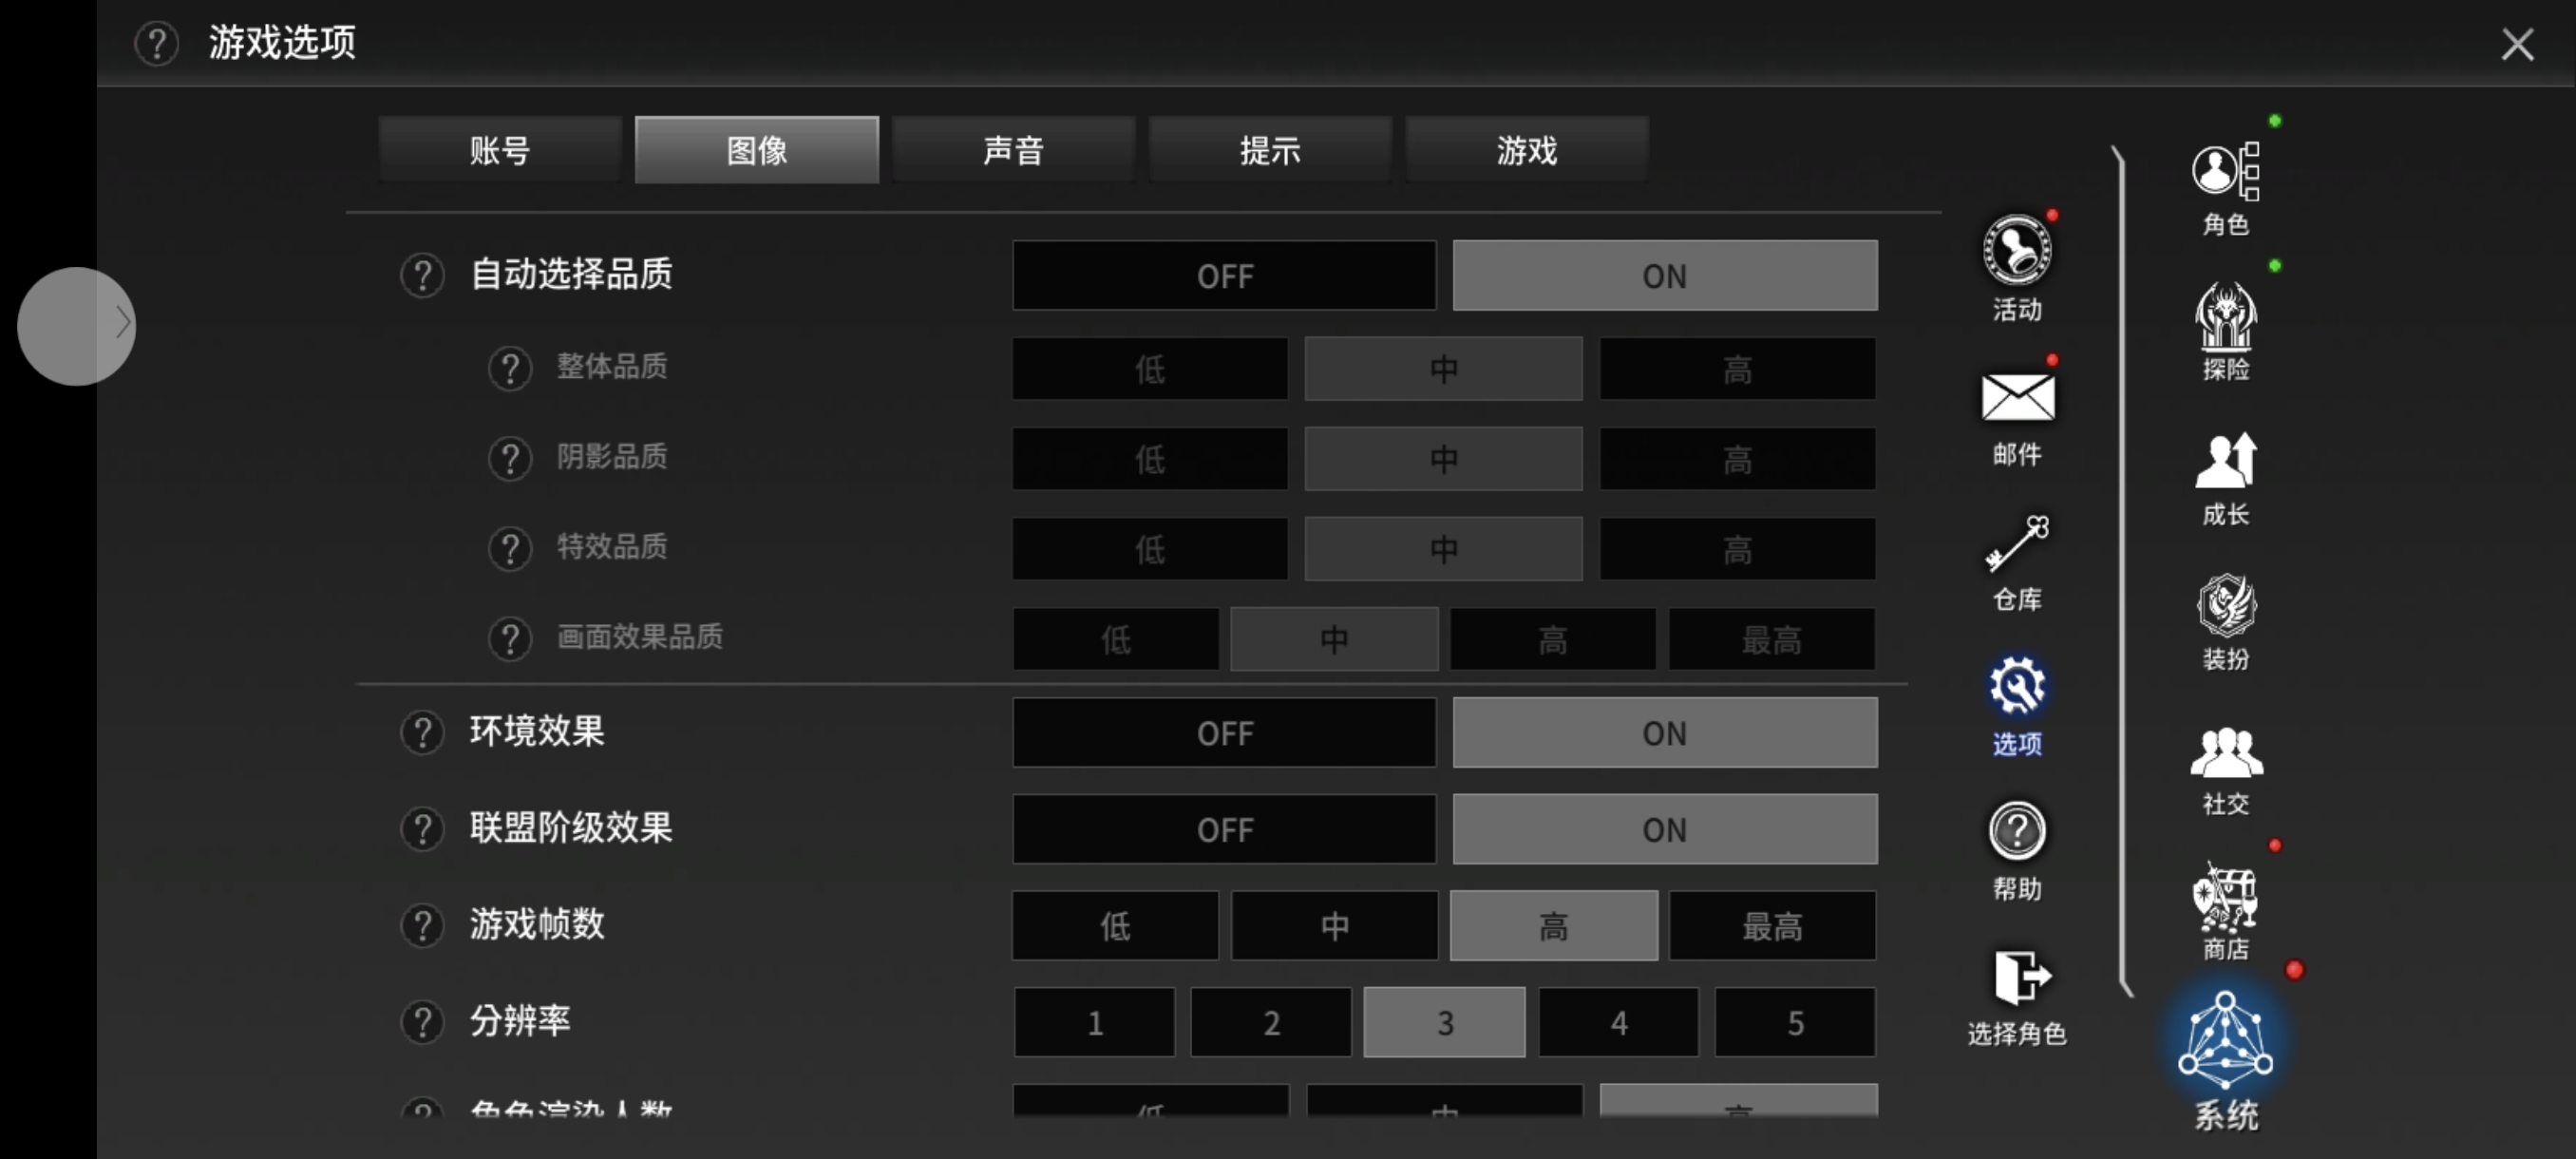Screen dimensions: 2576x1159
Task: Select 最高 frame rate for 游戏帧数
Action: 1772,924
